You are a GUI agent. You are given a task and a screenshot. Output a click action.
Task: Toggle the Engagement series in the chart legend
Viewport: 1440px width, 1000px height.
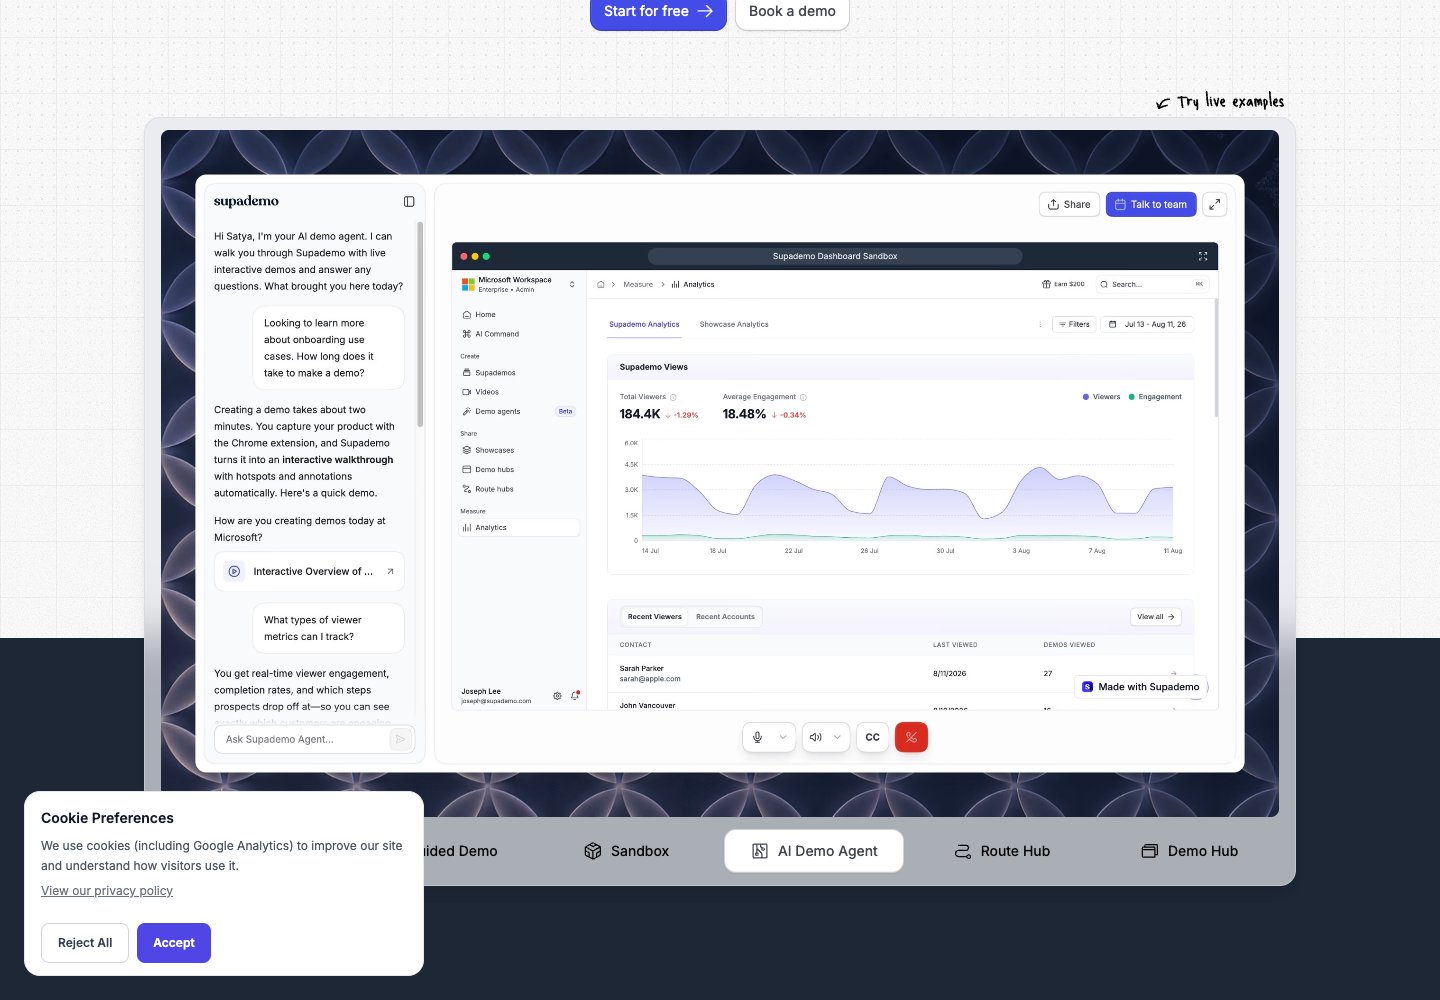pos(1155,397)
